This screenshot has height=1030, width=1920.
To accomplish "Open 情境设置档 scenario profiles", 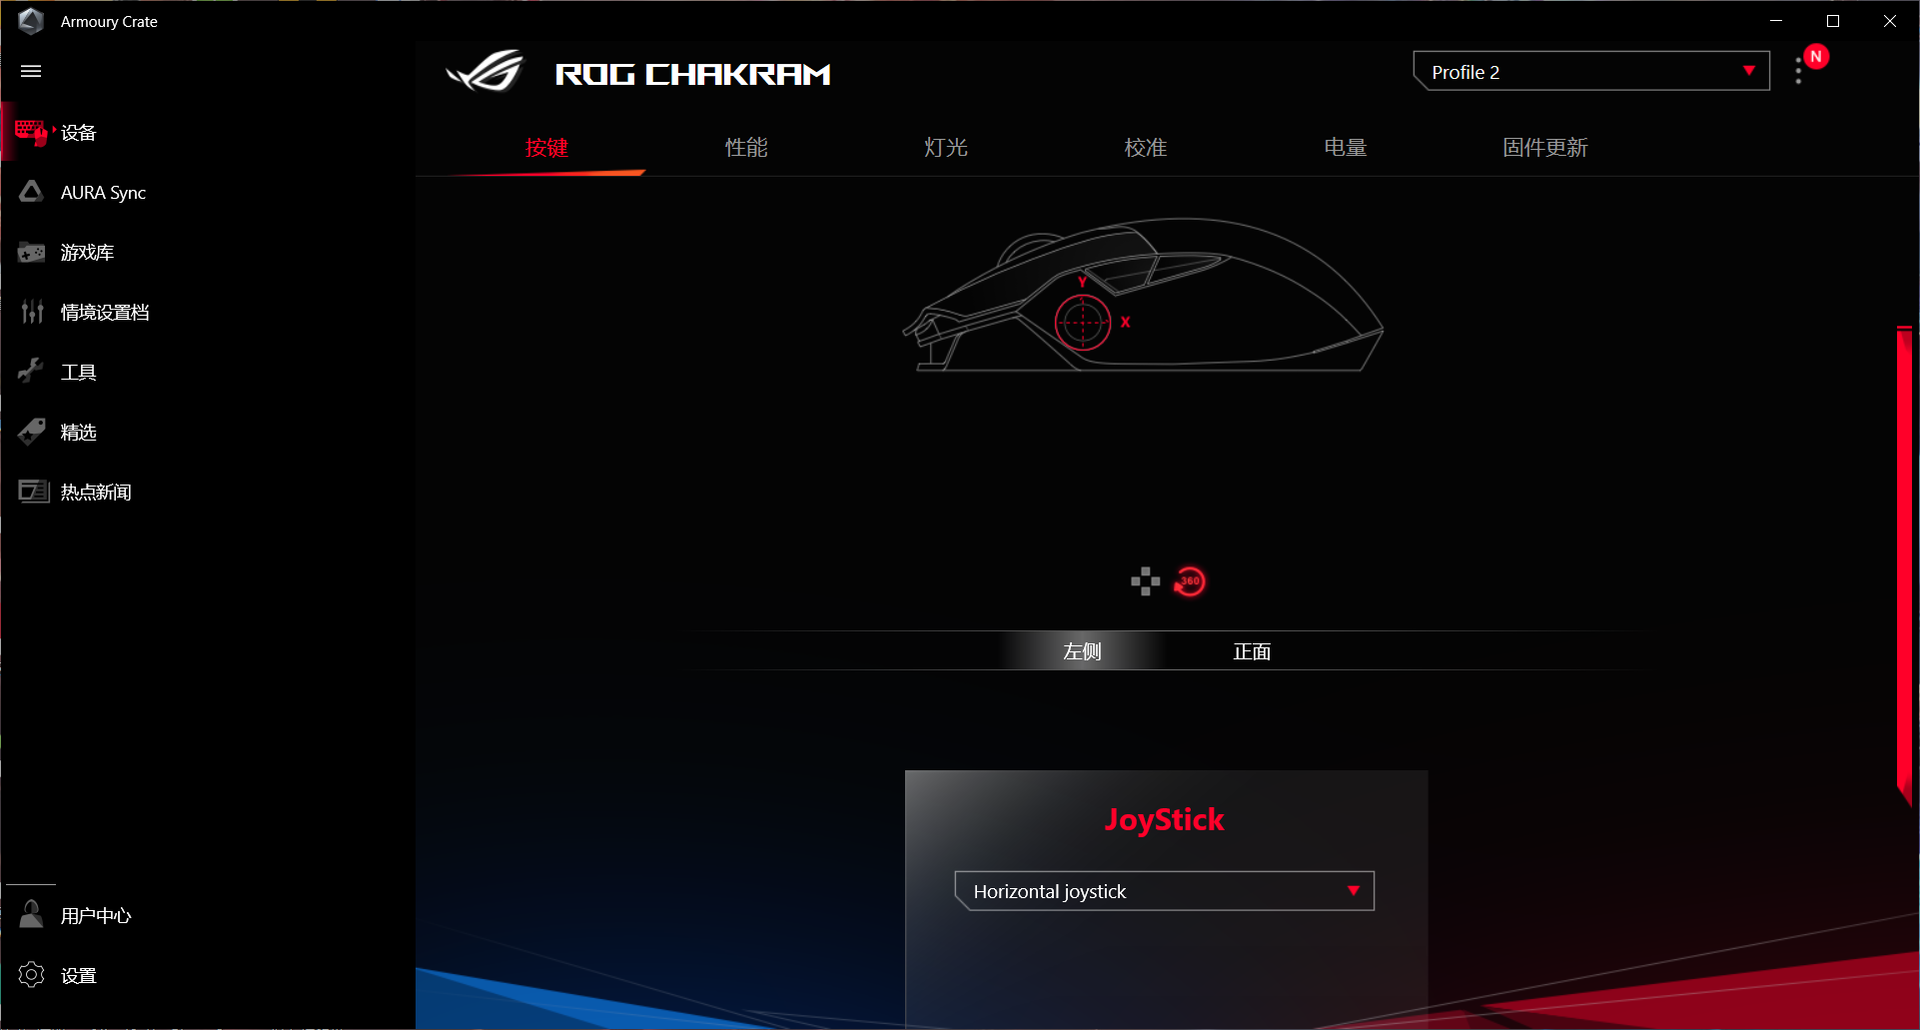I will (105, 312).
